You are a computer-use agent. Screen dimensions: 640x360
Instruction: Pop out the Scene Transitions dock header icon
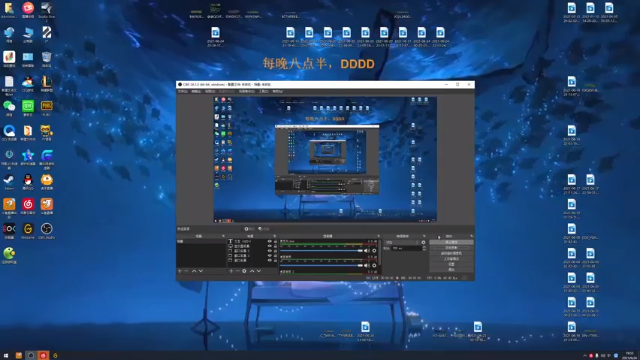424,236
